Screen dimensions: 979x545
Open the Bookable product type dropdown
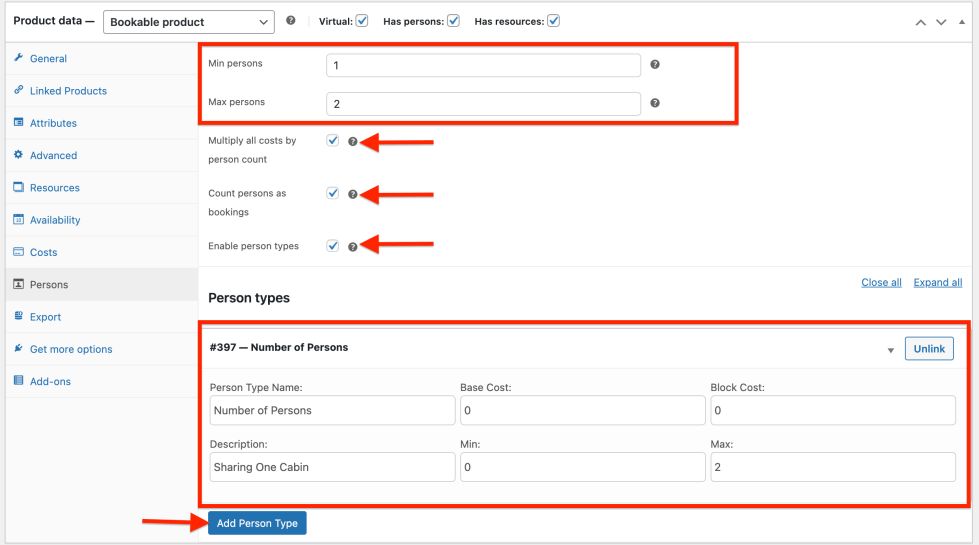[188, 22]
